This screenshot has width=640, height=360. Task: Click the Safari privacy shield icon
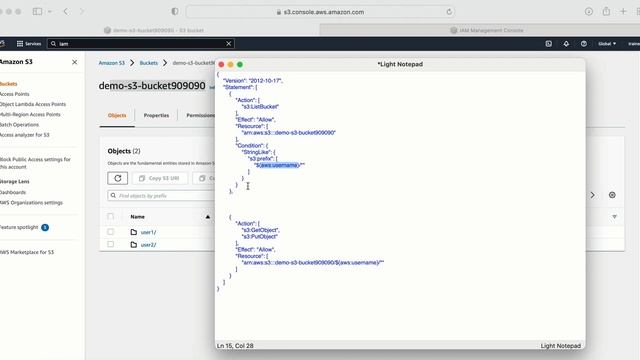(x=175, y=11)
